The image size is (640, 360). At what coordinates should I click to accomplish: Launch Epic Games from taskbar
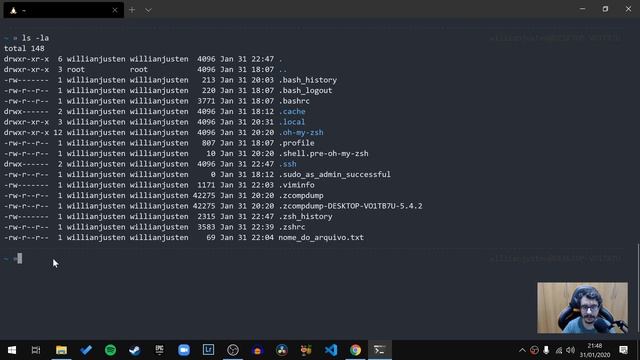[x=159, y=350]
